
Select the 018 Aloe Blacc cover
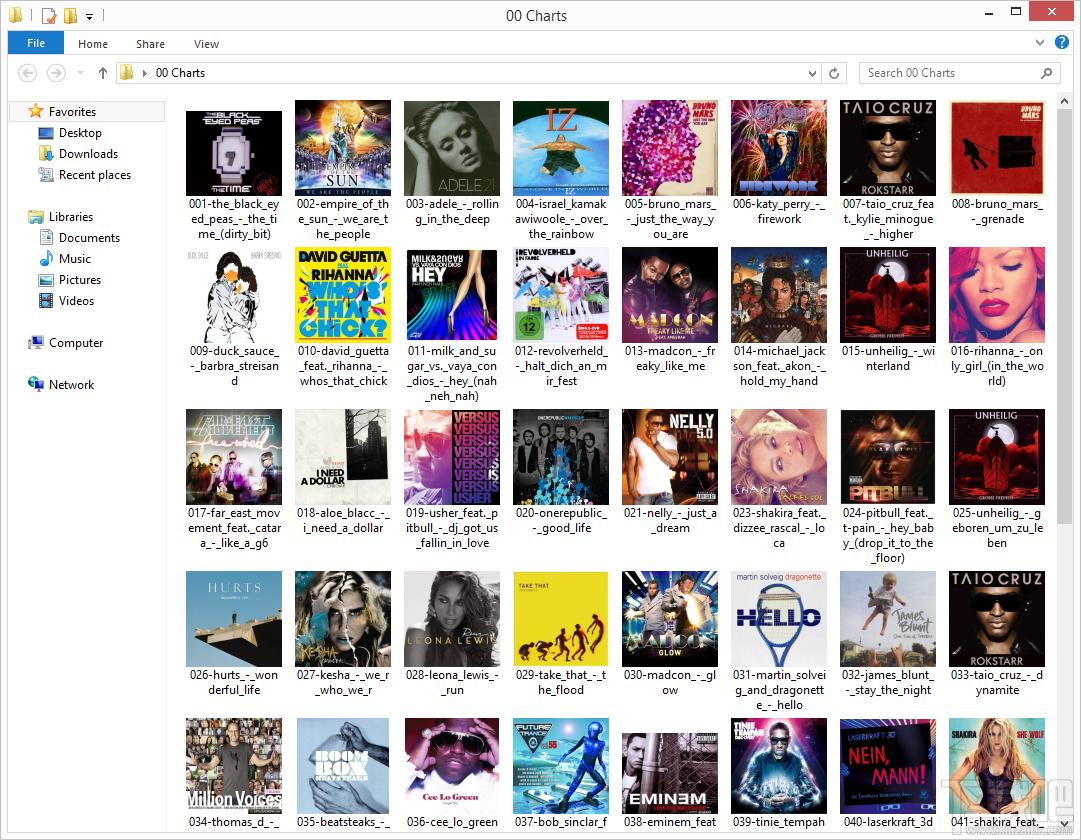(343, 457)
